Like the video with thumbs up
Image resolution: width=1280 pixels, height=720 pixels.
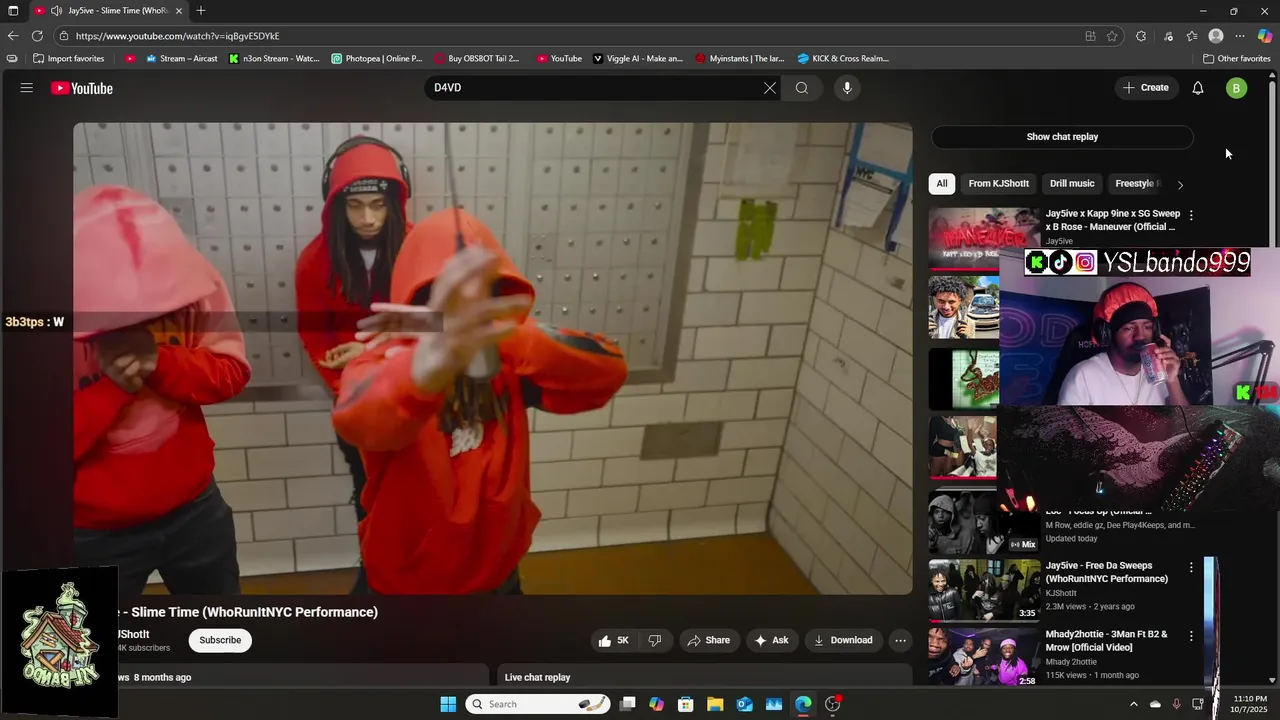(613, 640)
